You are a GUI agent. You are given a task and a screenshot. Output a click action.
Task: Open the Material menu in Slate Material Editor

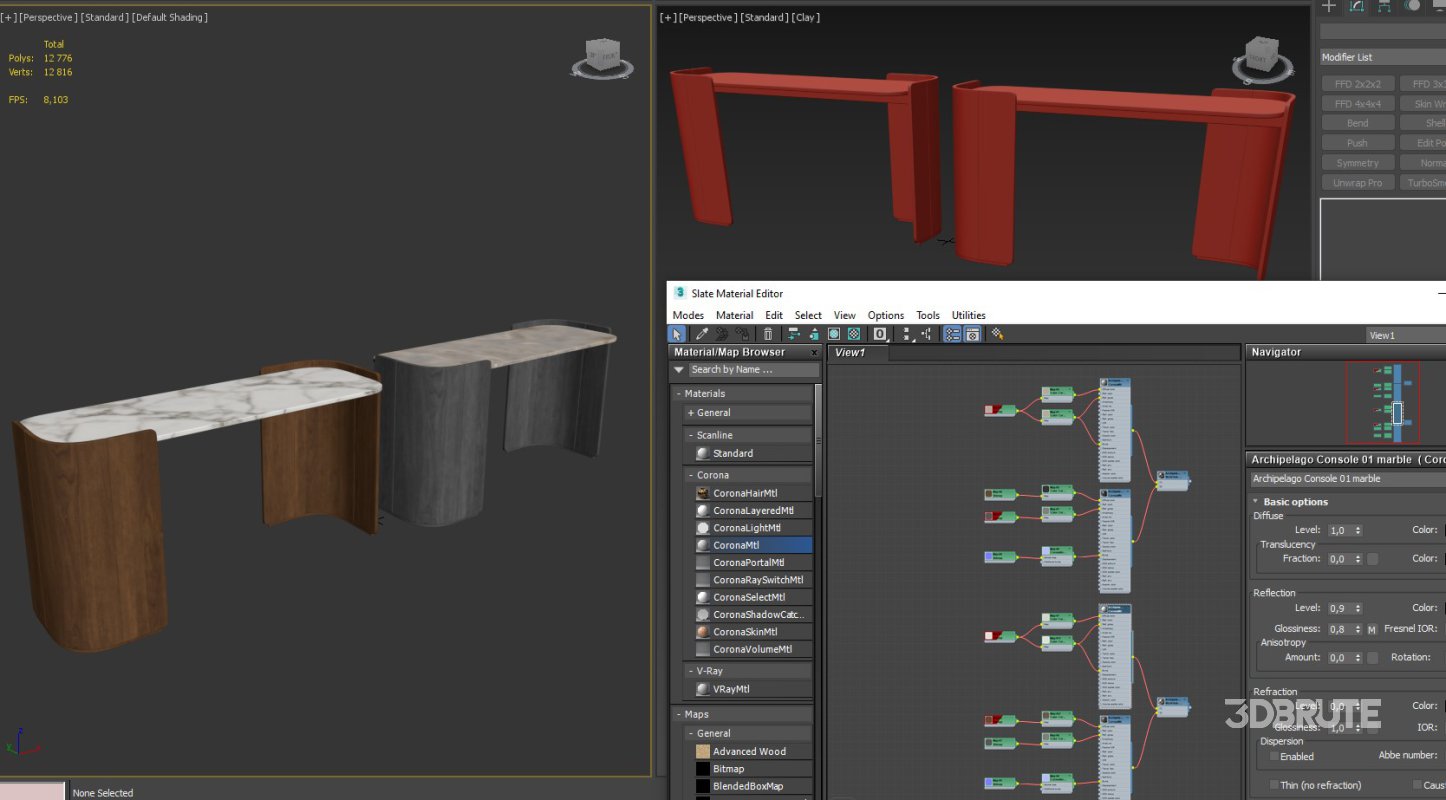734,315
